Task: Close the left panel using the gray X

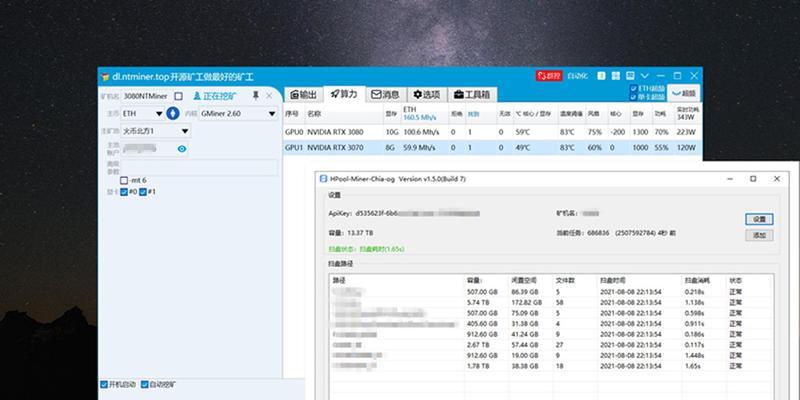Action: (x=269, y=95)
